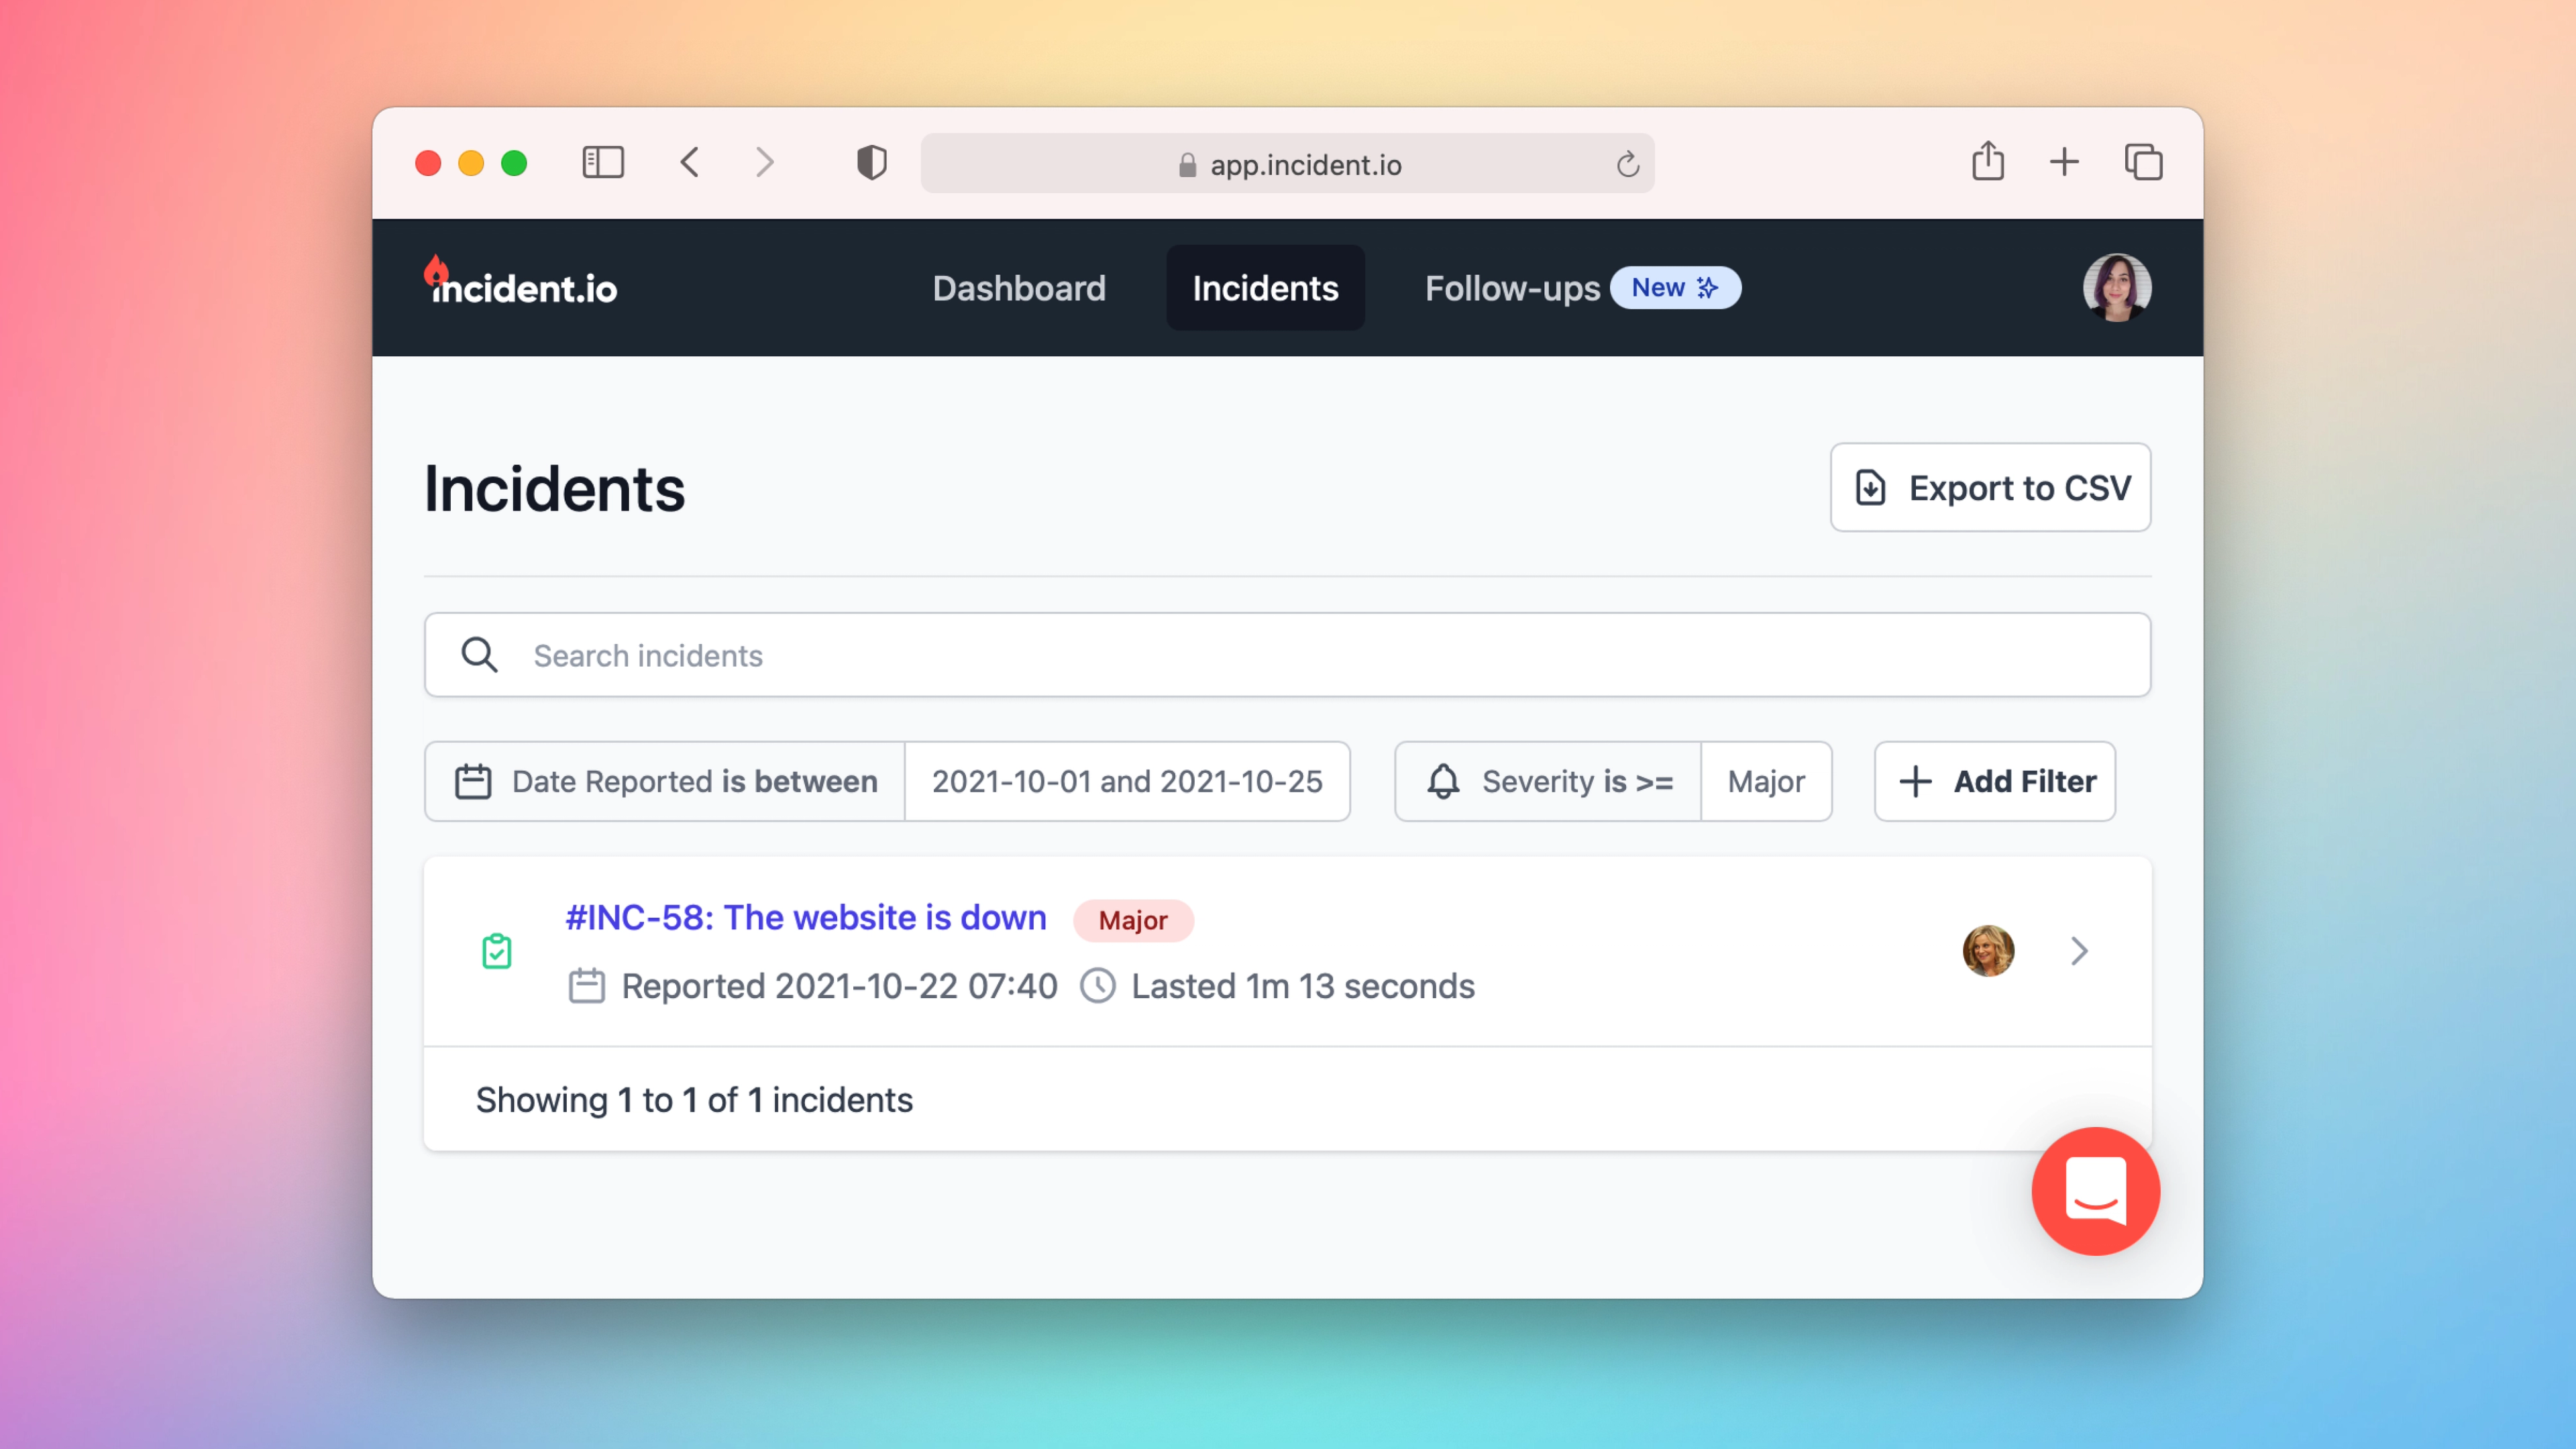
Task: Add a new filter with Add Filter
Action: coord(1995,782)
